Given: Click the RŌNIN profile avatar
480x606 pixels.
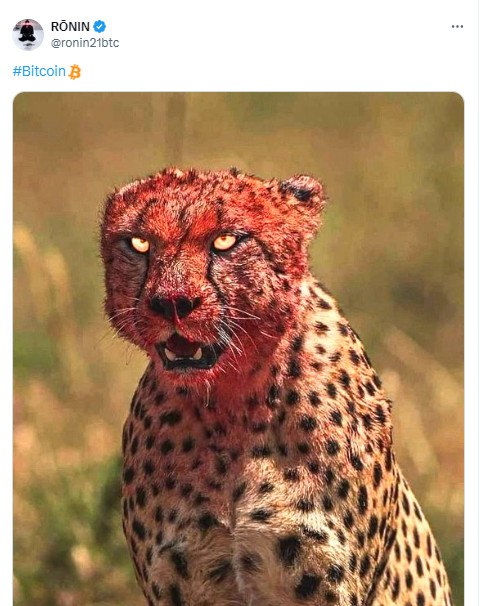Looking at the screenshot, I should tap(28, 34).
